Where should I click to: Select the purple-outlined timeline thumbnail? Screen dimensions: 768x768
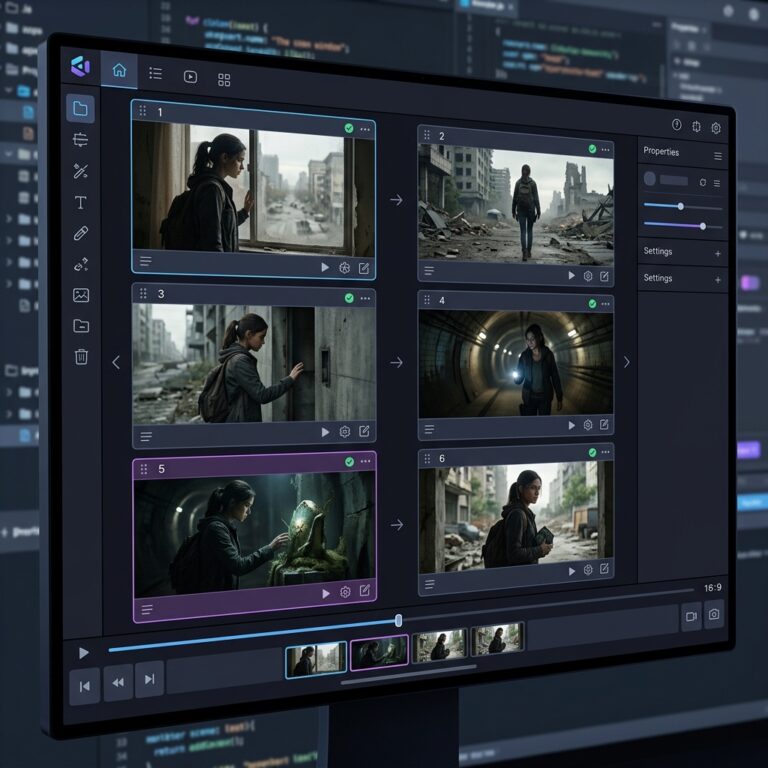click(x=379, y=652)
